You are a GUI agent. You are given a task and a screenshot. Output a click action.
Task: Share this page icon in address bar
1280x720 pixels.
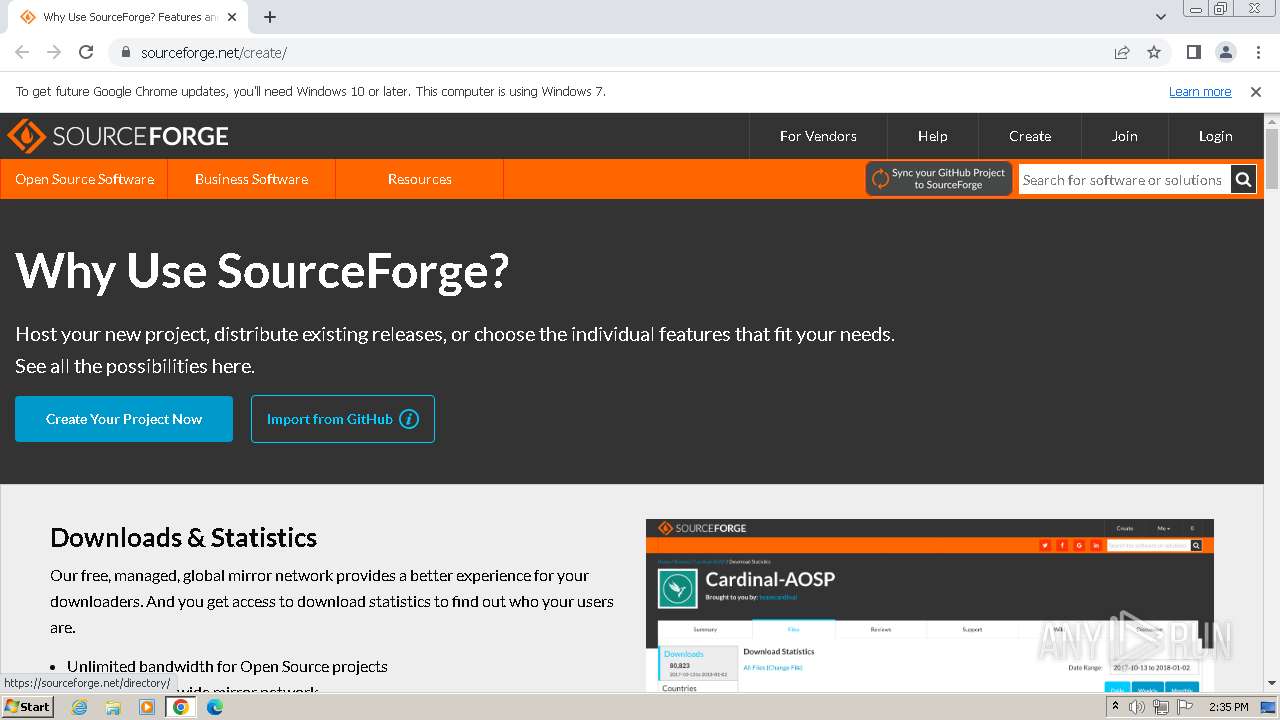[1122, 52]
